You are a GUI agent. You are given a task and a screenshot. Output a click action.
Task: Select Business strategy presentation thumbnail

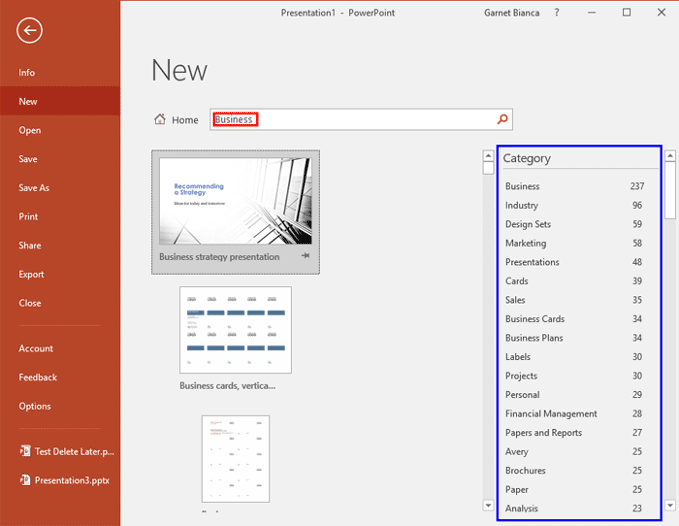tap(236, 202)
